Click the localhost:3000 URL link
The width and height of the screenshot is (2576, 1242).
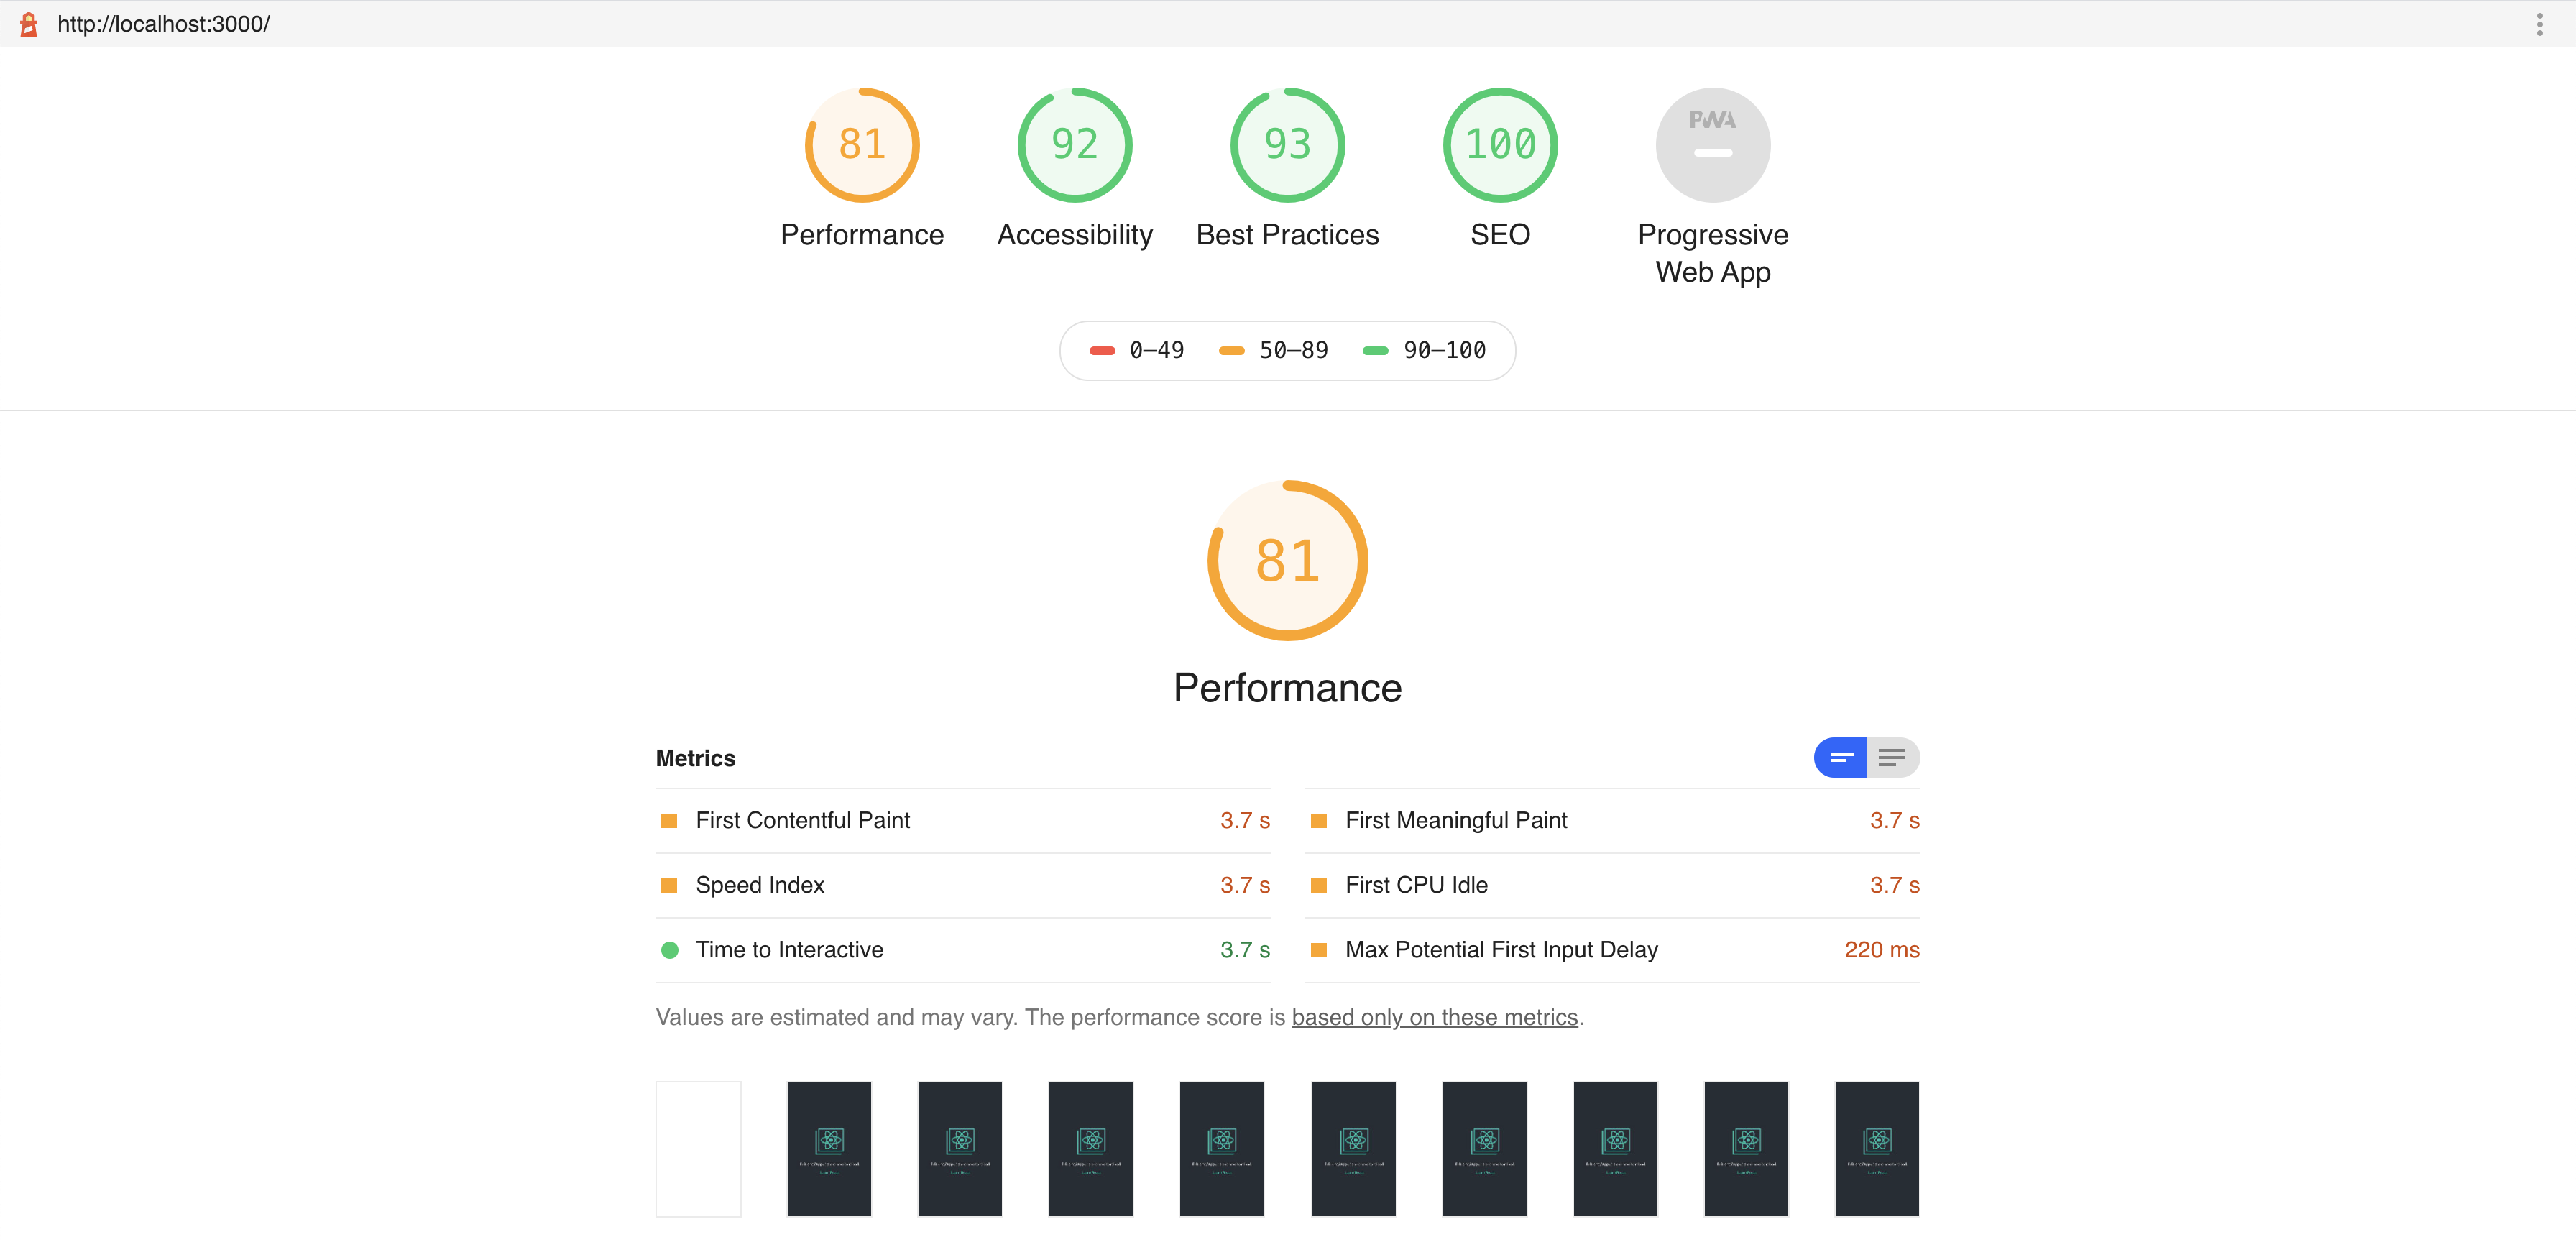tap(163, 24)
